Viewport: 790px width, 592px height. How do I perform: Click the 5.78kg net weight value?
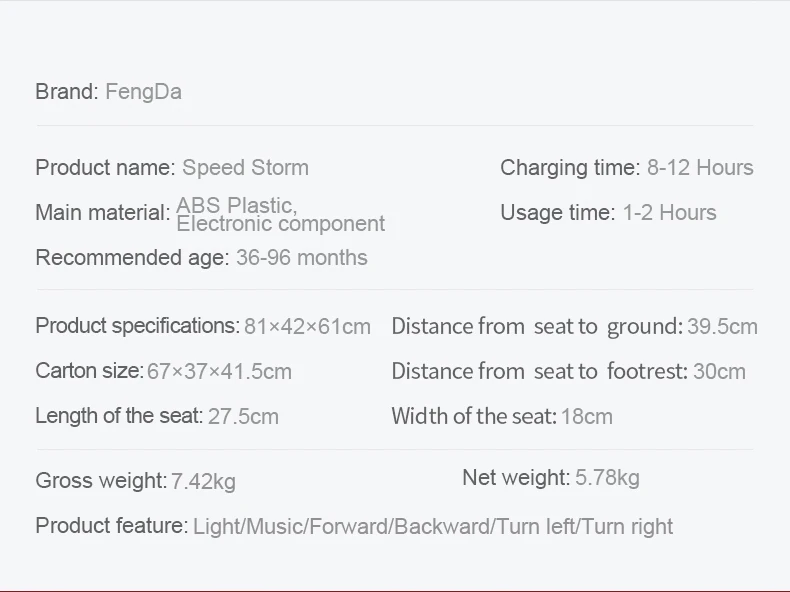[x=608, y=478]
